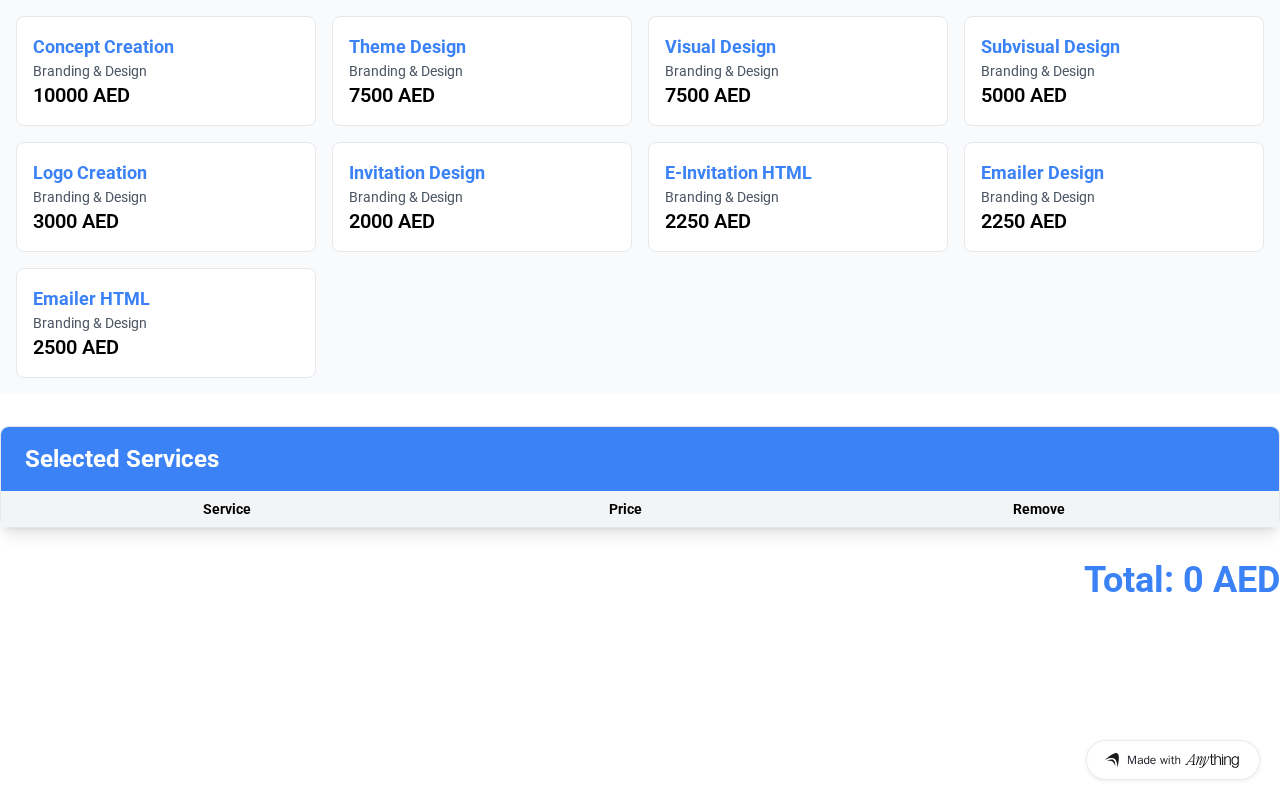Choose the Subvisual Design service
This screenshot has height=800, width=1280.
coord(1114,71)
